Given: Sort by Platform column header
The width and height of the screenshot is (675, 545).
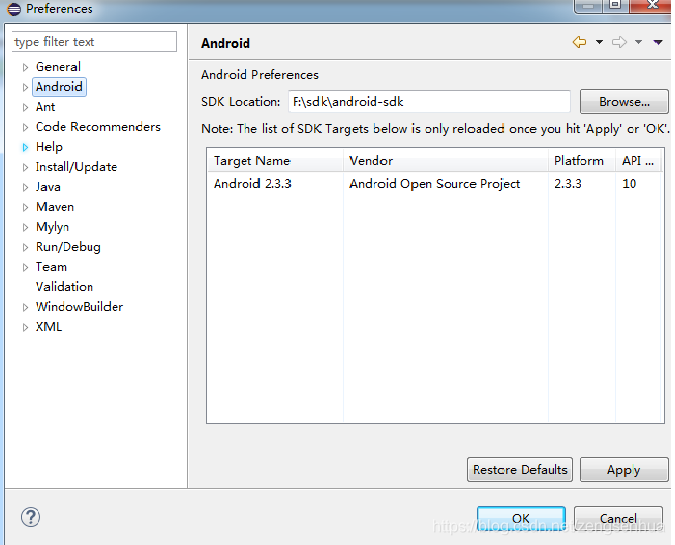Looking at the screenshot, I should click(582, 161).
